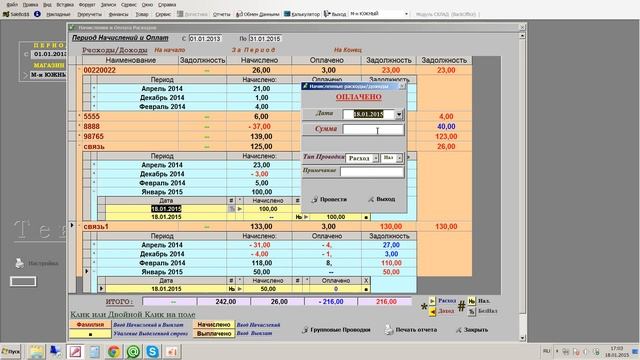Expand the 5555 row
640x360 pixels.
80,116
